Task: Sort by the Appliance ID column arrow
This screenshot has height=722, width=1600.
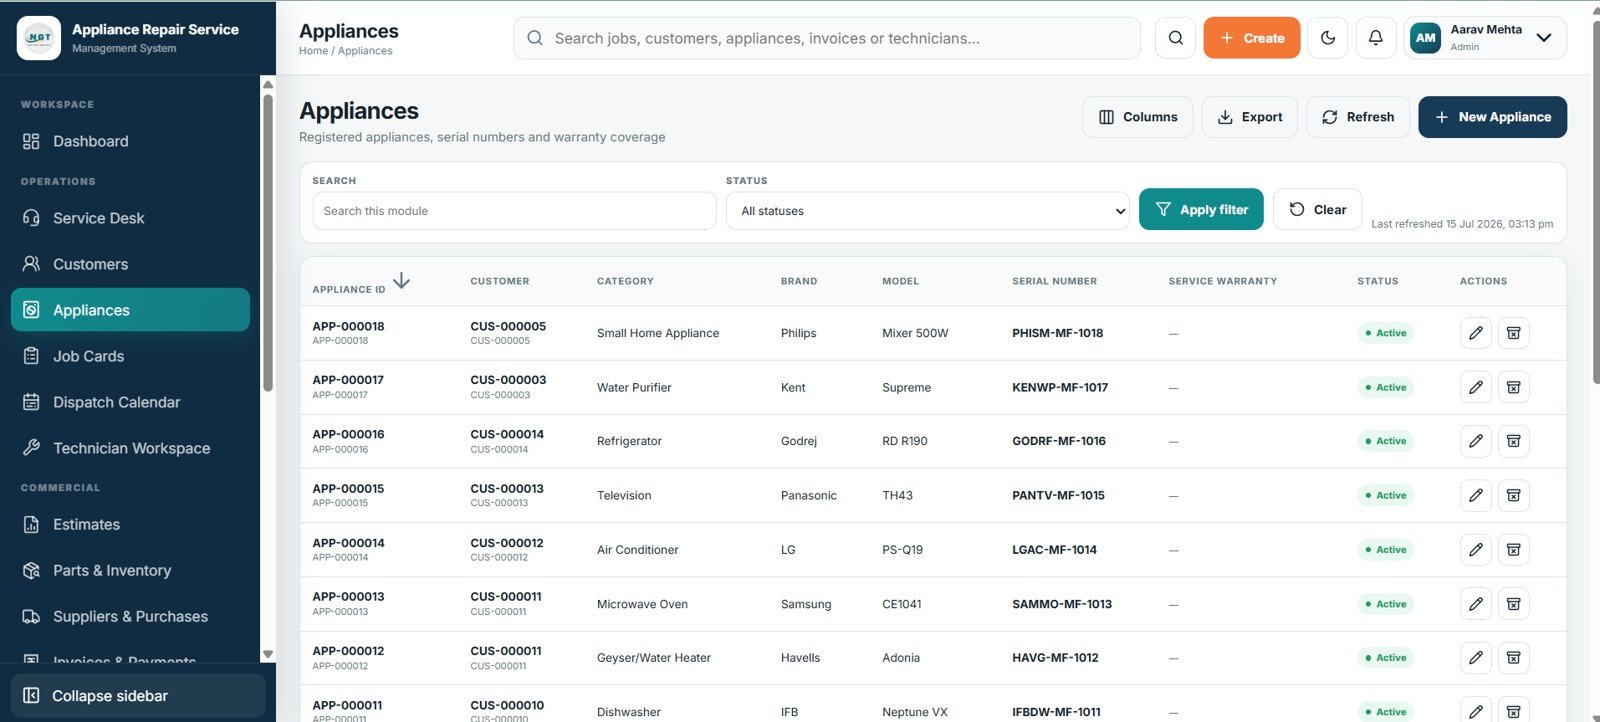Action: (x=401, y=281)
